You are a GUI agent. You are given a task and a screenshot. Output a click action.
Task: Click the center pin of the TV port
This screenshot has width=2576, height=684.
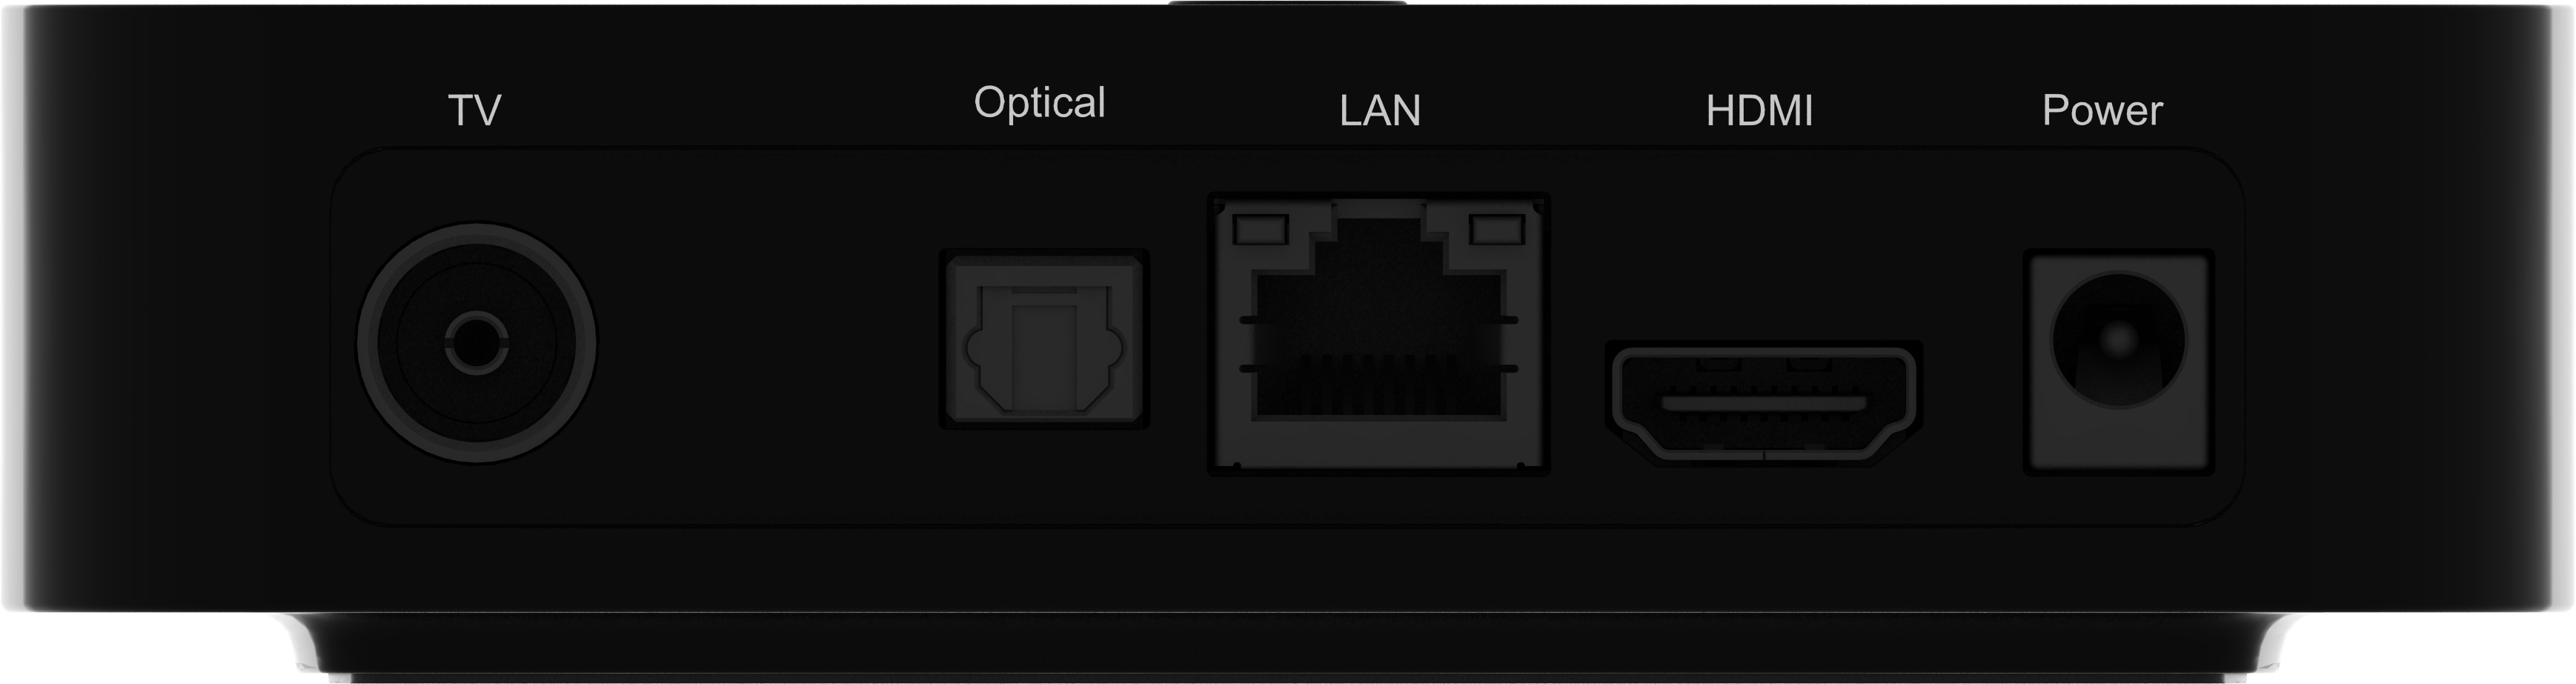476,343
